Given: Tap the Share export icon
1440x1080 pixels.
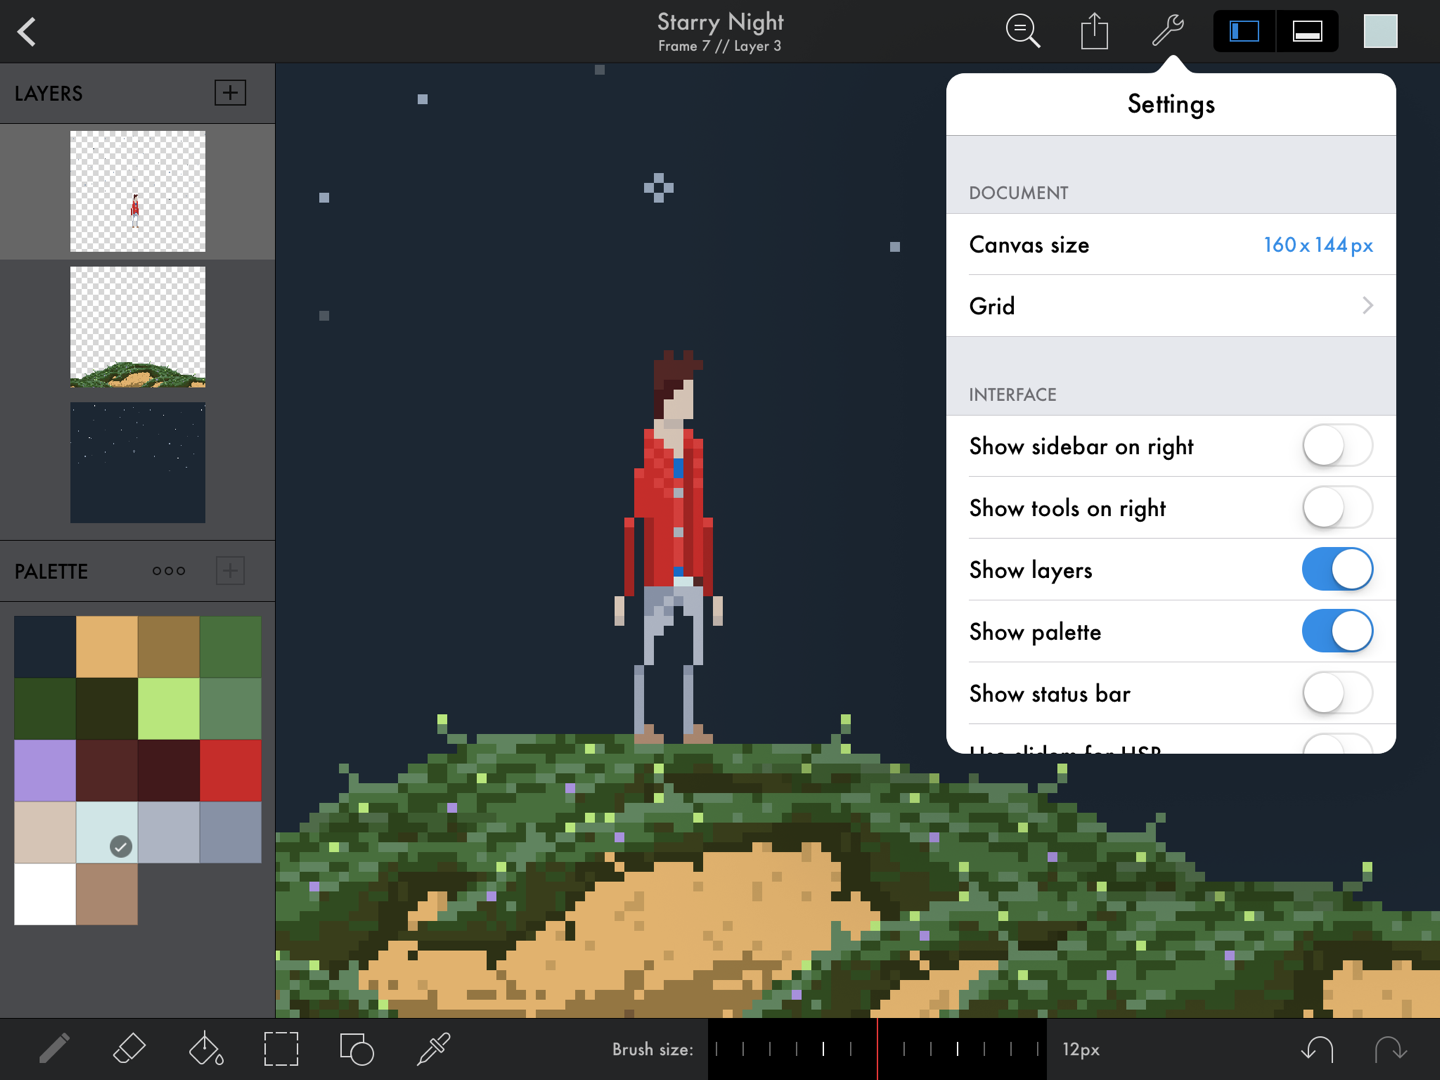Looking at the screenshot, I should click(1094, 31).
